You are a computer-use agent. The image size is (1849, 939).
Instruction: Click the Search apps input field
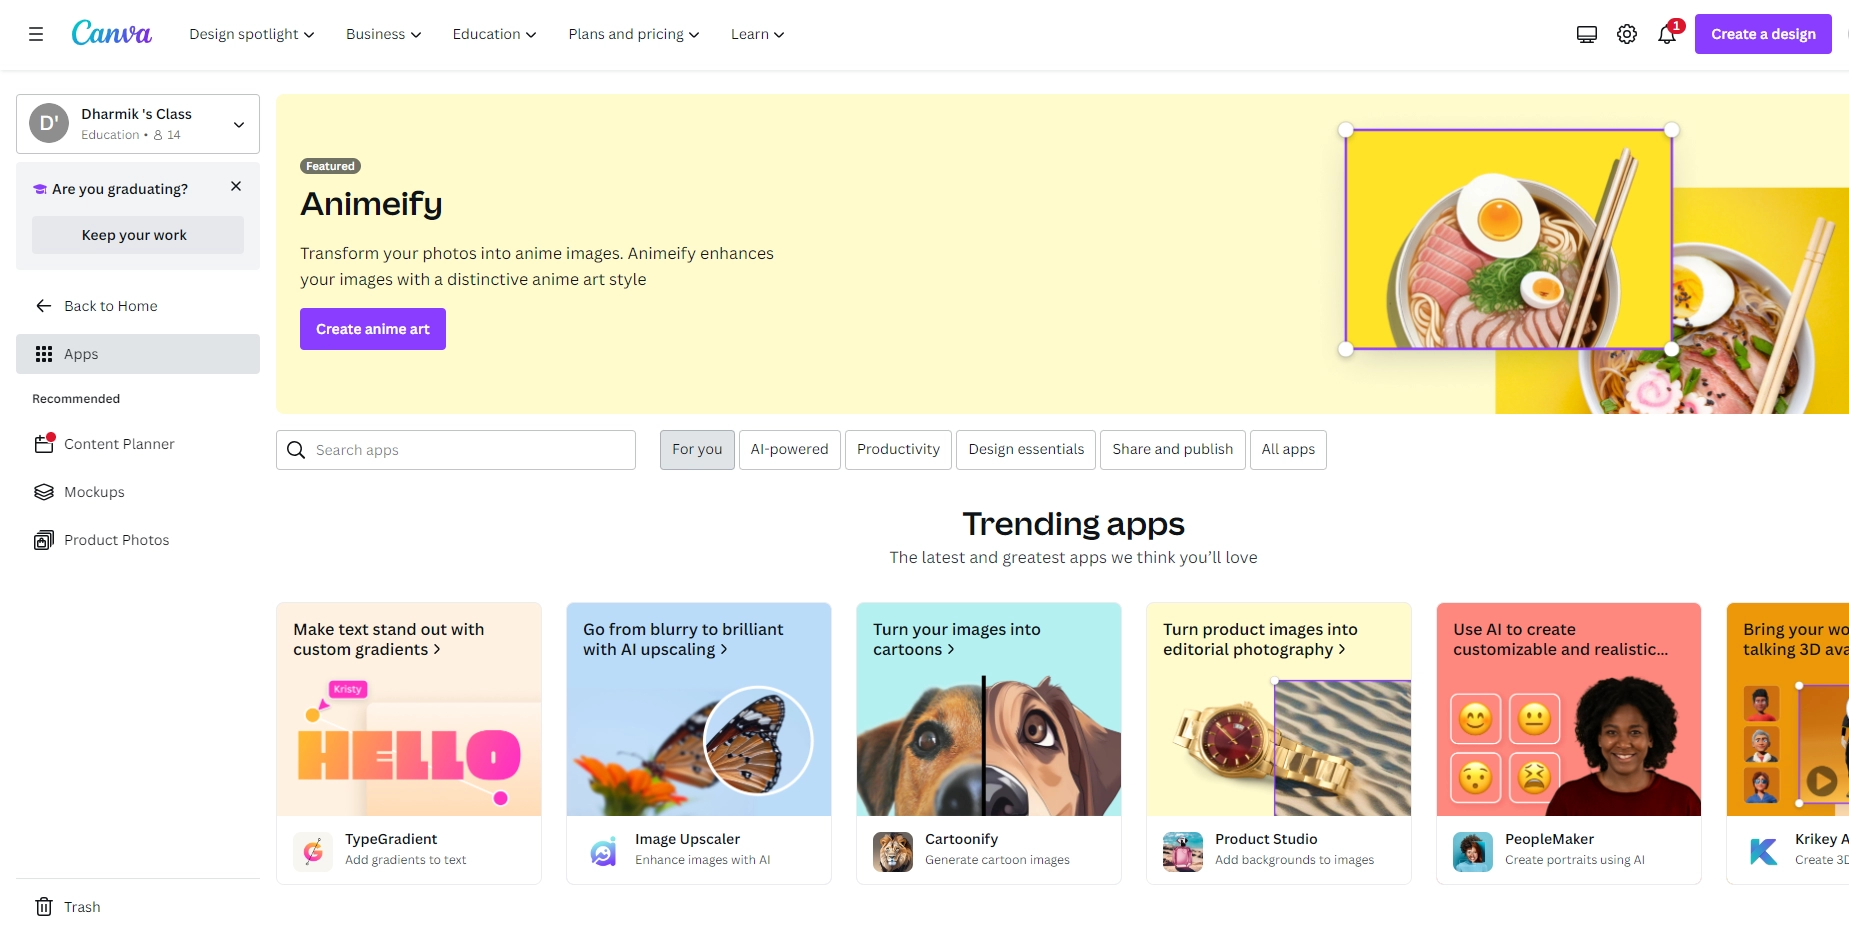click(470, 450)
